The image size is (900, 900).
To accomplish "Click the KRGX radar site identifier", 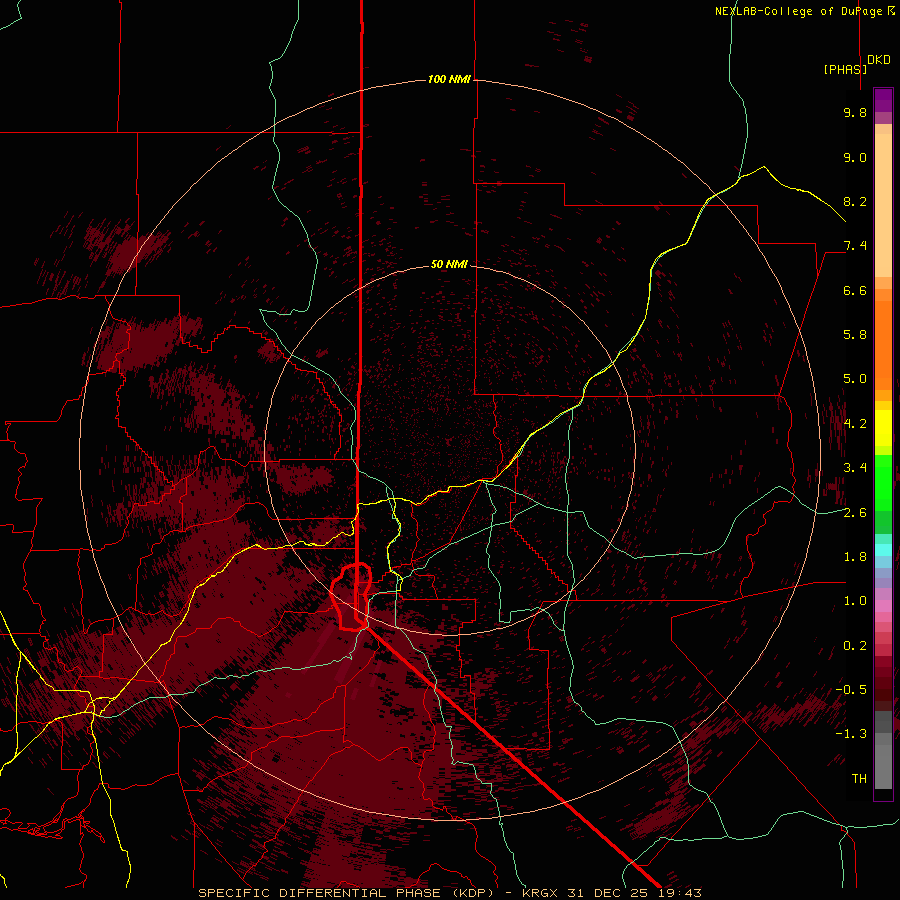I will tap(540, 893).
